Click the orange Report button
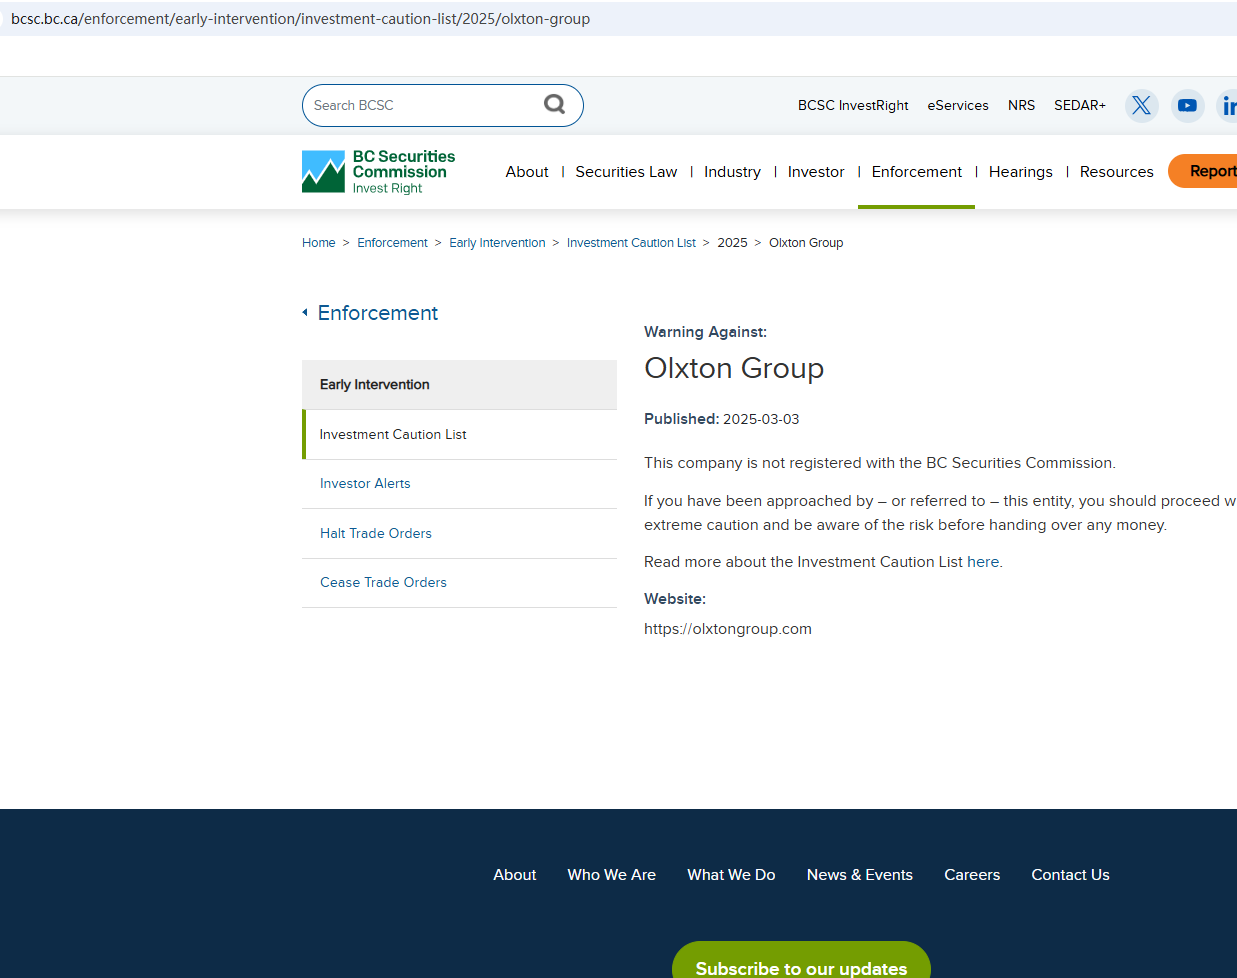This screenshot has width=1237, height=978. pyautogui.click(x=1203, y=171)
